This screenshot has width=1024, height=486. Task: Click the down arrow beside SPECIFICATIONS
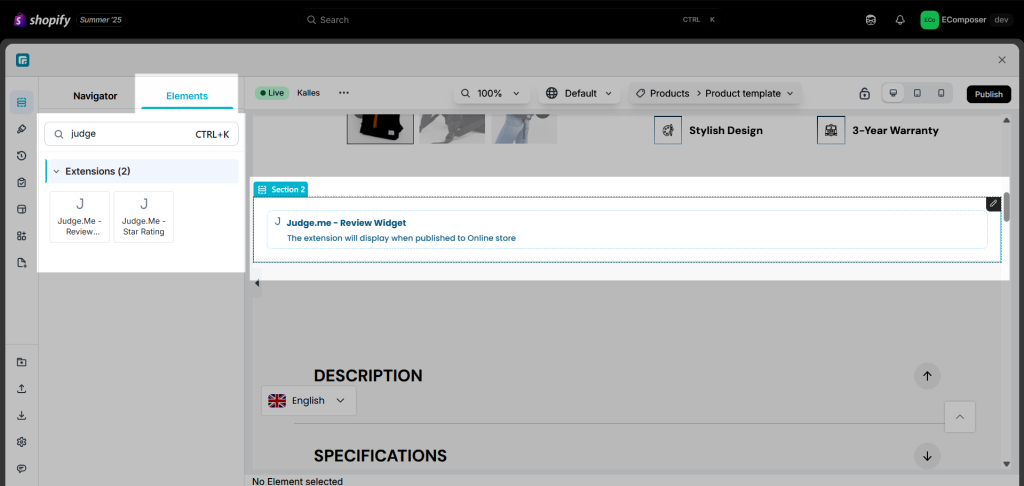[927, 455]
